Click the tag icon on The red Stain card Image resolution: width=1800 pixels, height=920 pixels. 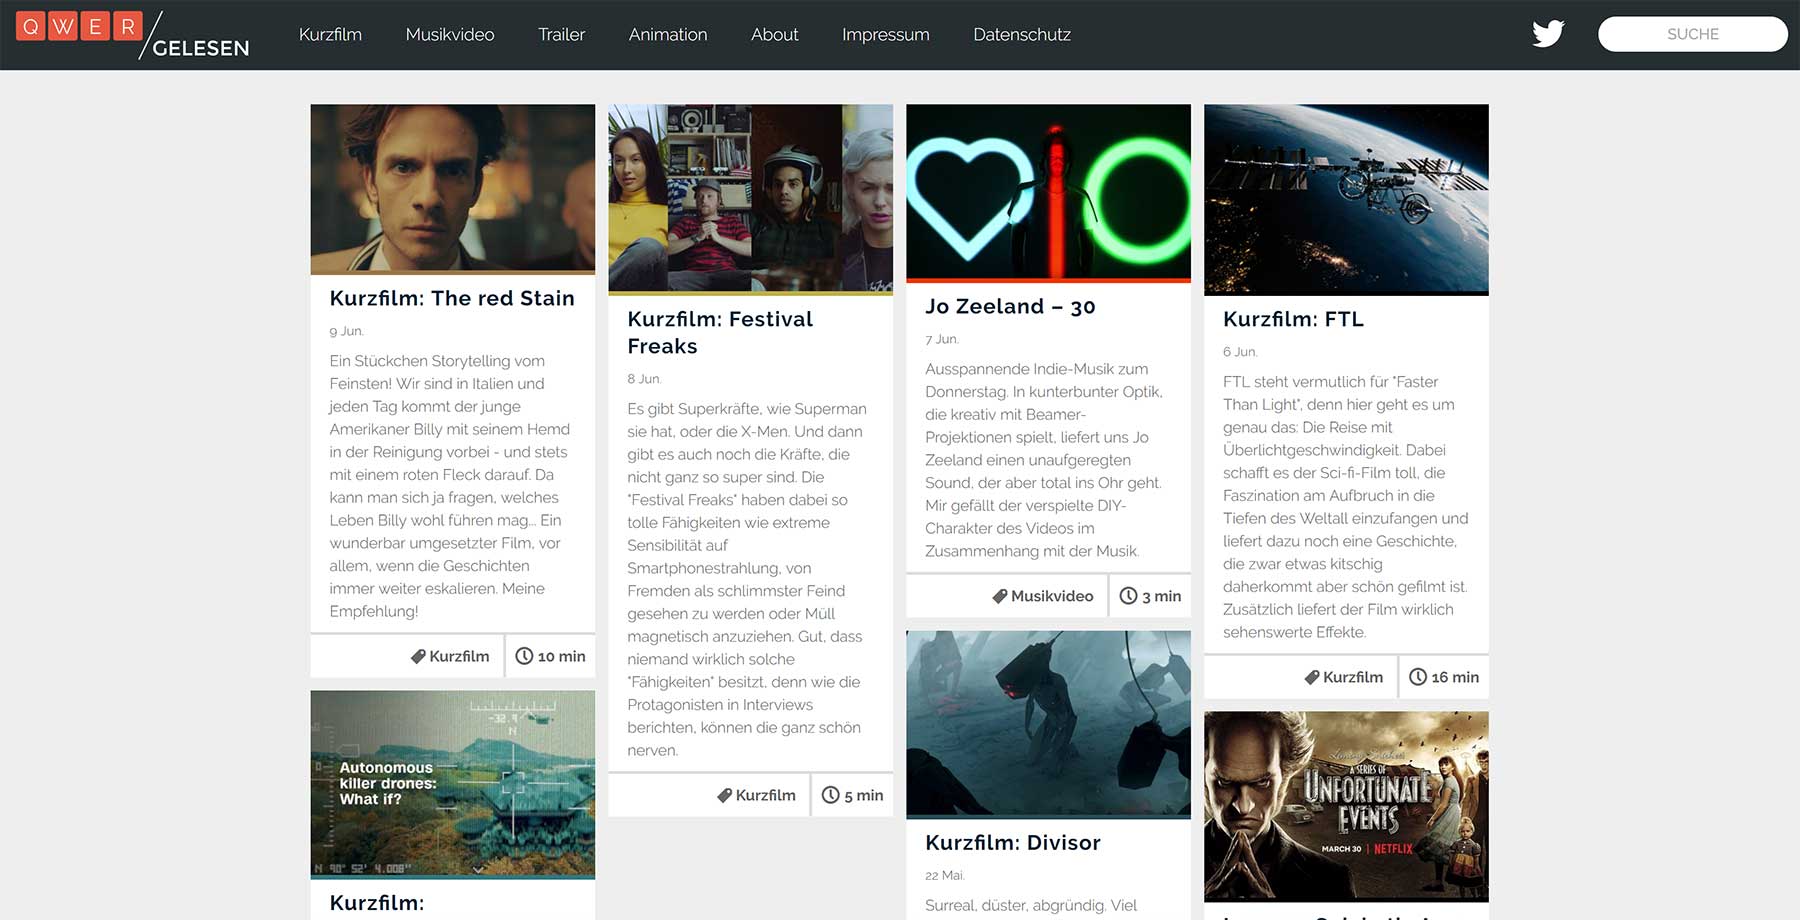coord(418,656)
